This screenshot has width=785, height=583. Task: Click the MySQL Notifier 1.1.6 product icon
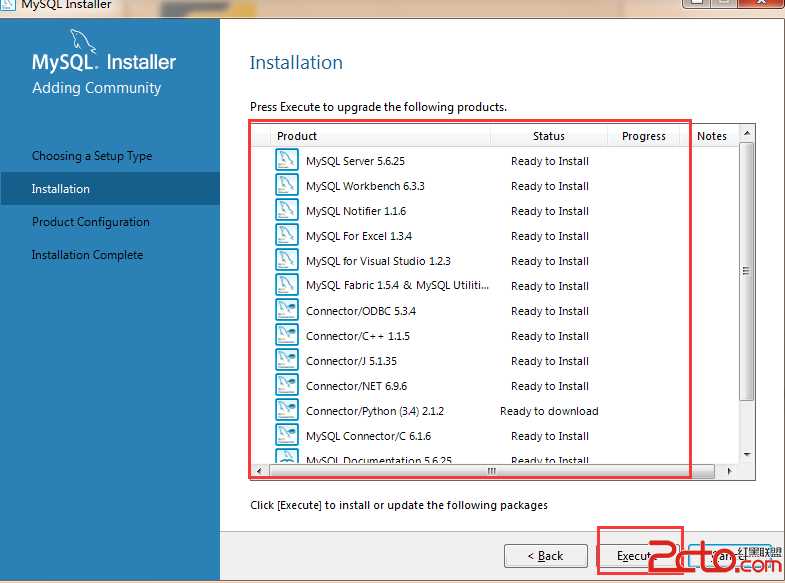[x=286, y=210]
